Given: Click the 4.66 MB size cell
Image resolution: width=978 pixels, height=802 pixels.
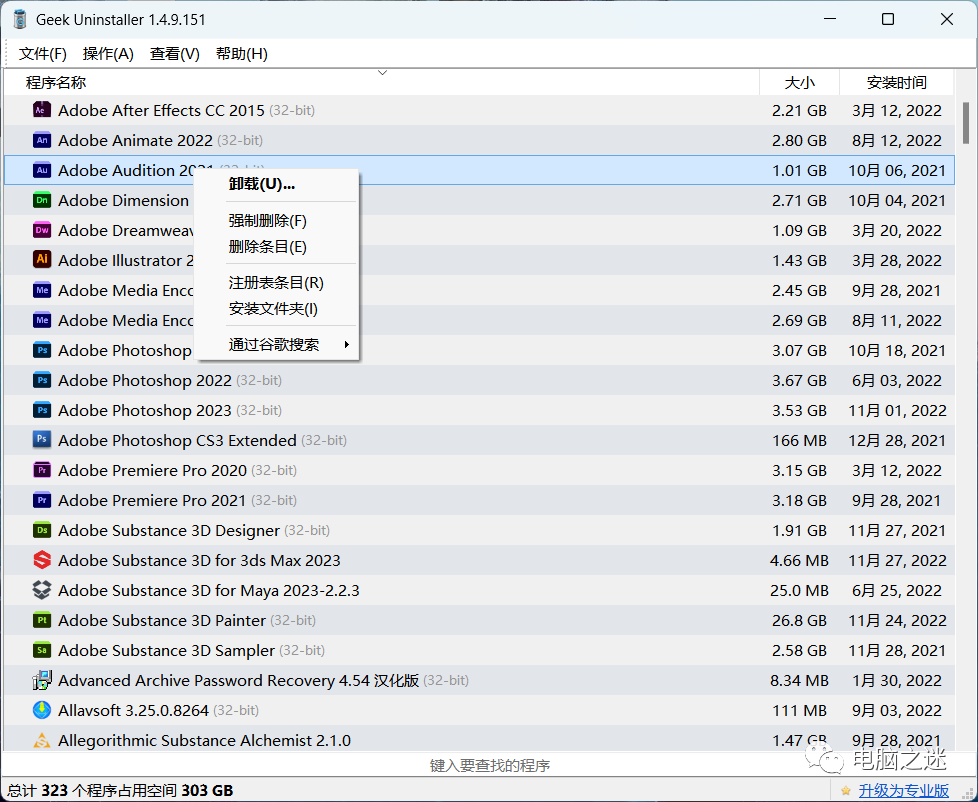Looking at the screenshot, I should (x=800, y=560).
